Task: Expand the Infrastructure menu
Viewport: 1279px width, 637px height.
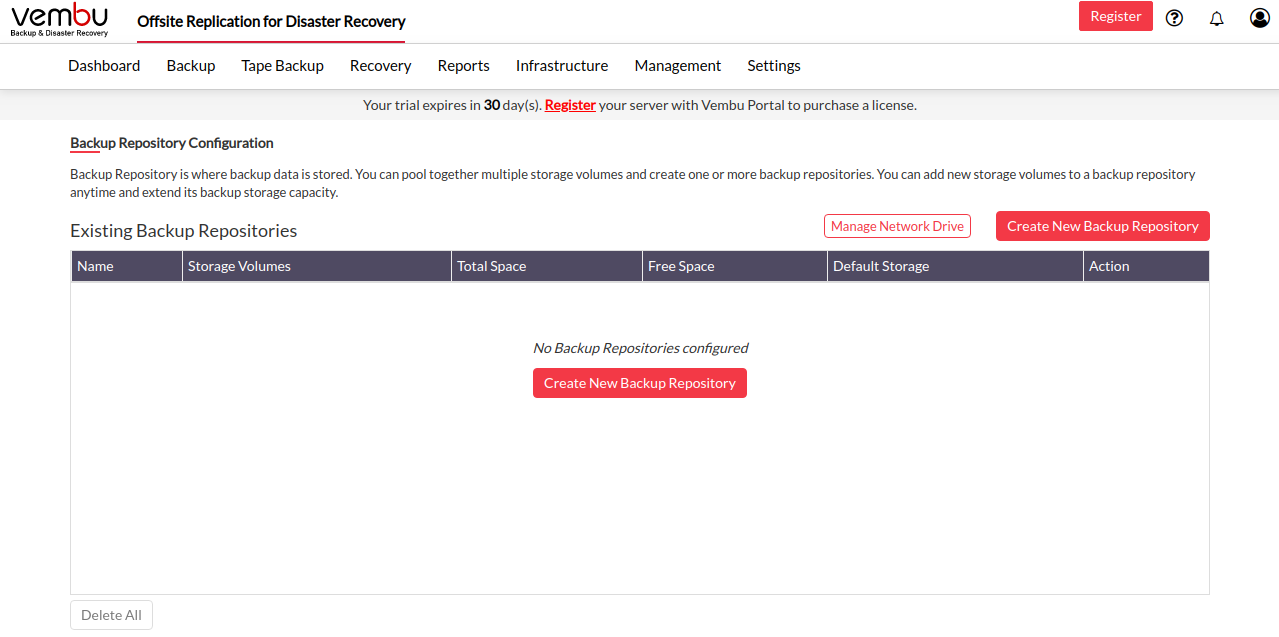Action: click(x=562, y=66)
